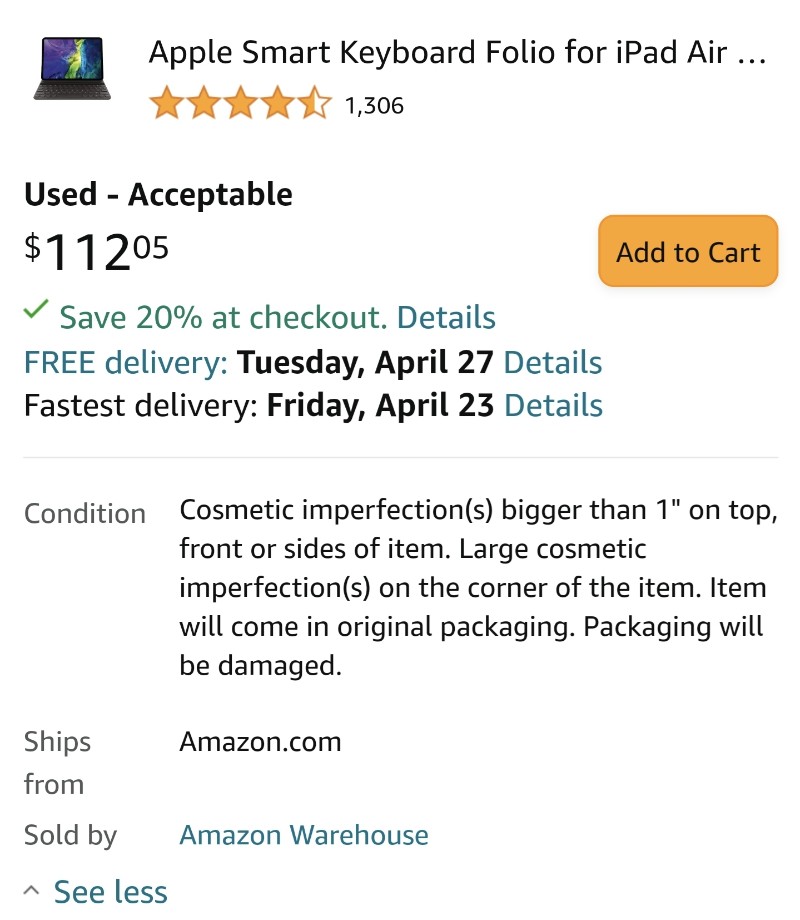Click the $112.05 price

pos(96,252)
